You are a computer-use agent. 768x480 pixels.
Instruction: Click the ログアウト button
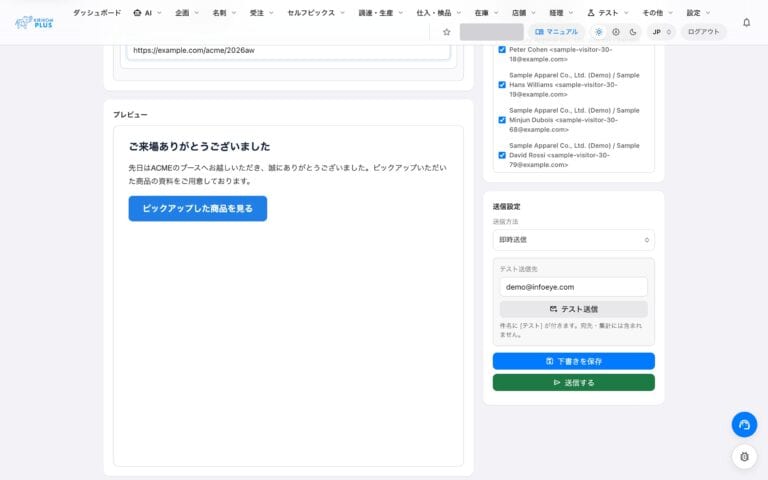[x=703, y=32]
